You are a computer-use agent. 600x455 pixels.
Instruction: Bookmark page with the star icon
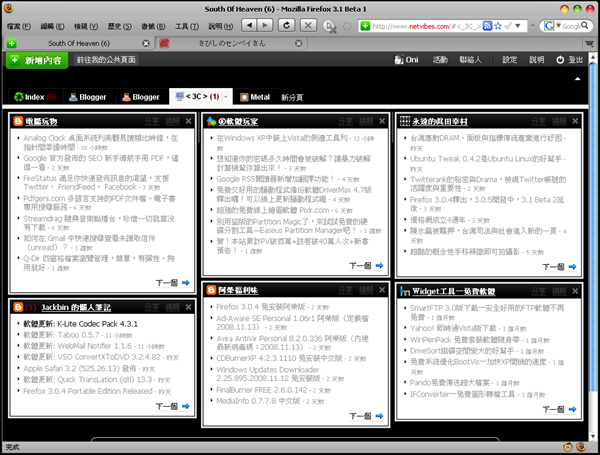pyautogui.click(x=498, y=26)
